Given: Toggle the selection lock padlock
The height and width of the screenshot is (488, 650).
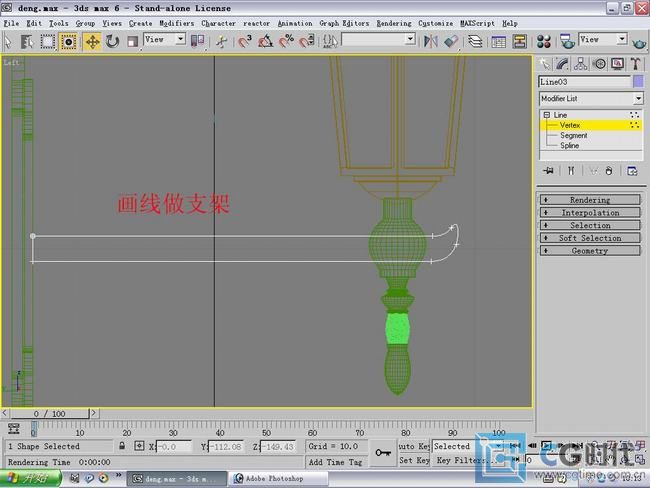Looking at the screenshot, I should click(x=123, y=446).
